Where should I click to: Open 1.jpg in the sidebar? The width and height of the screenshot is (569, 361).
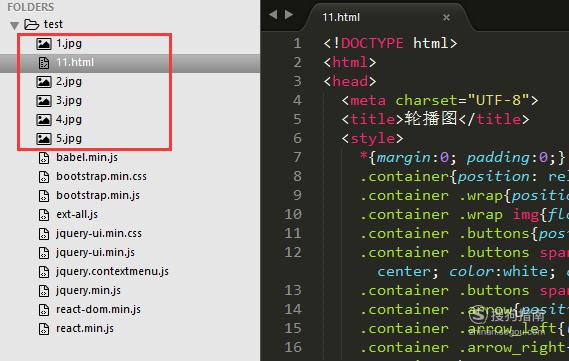(x=69, y=44)
